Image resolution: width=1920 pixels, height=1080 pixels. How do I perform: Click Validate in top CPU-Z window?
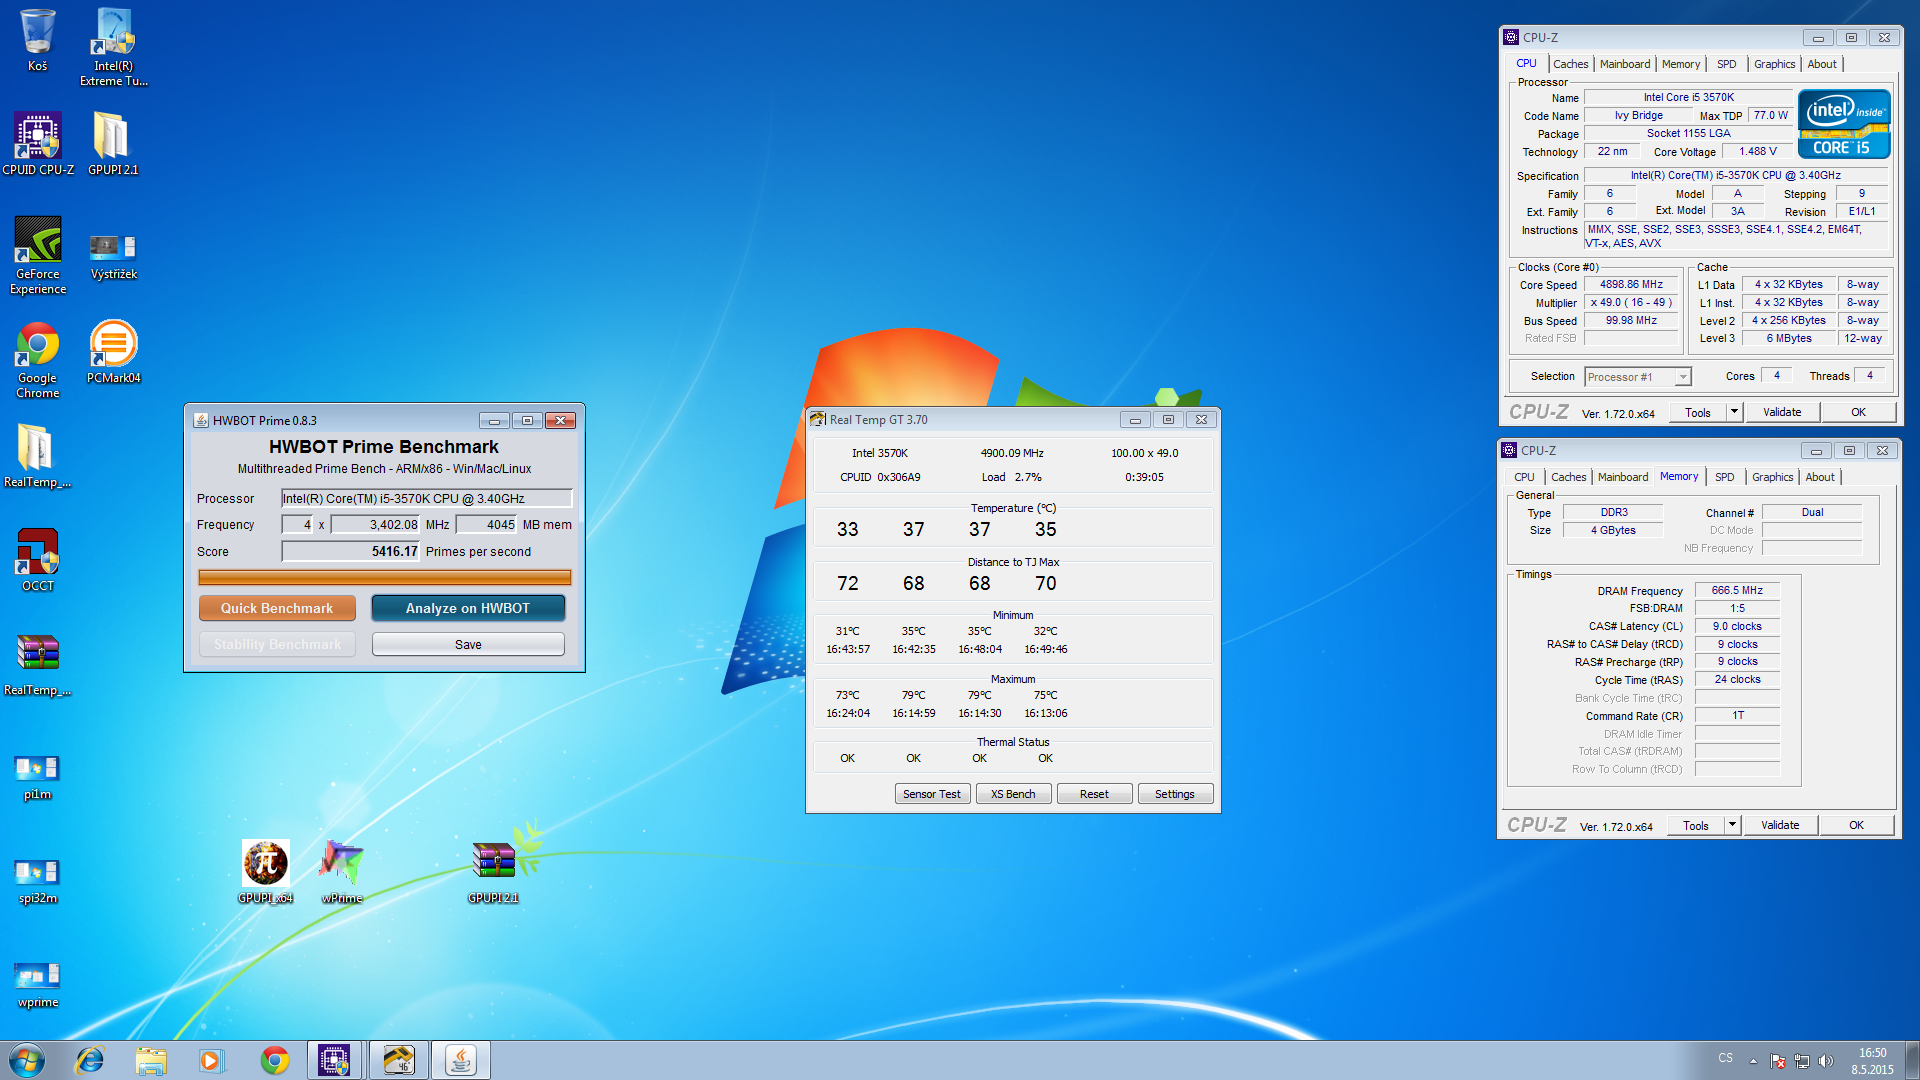coord(1782,412)
